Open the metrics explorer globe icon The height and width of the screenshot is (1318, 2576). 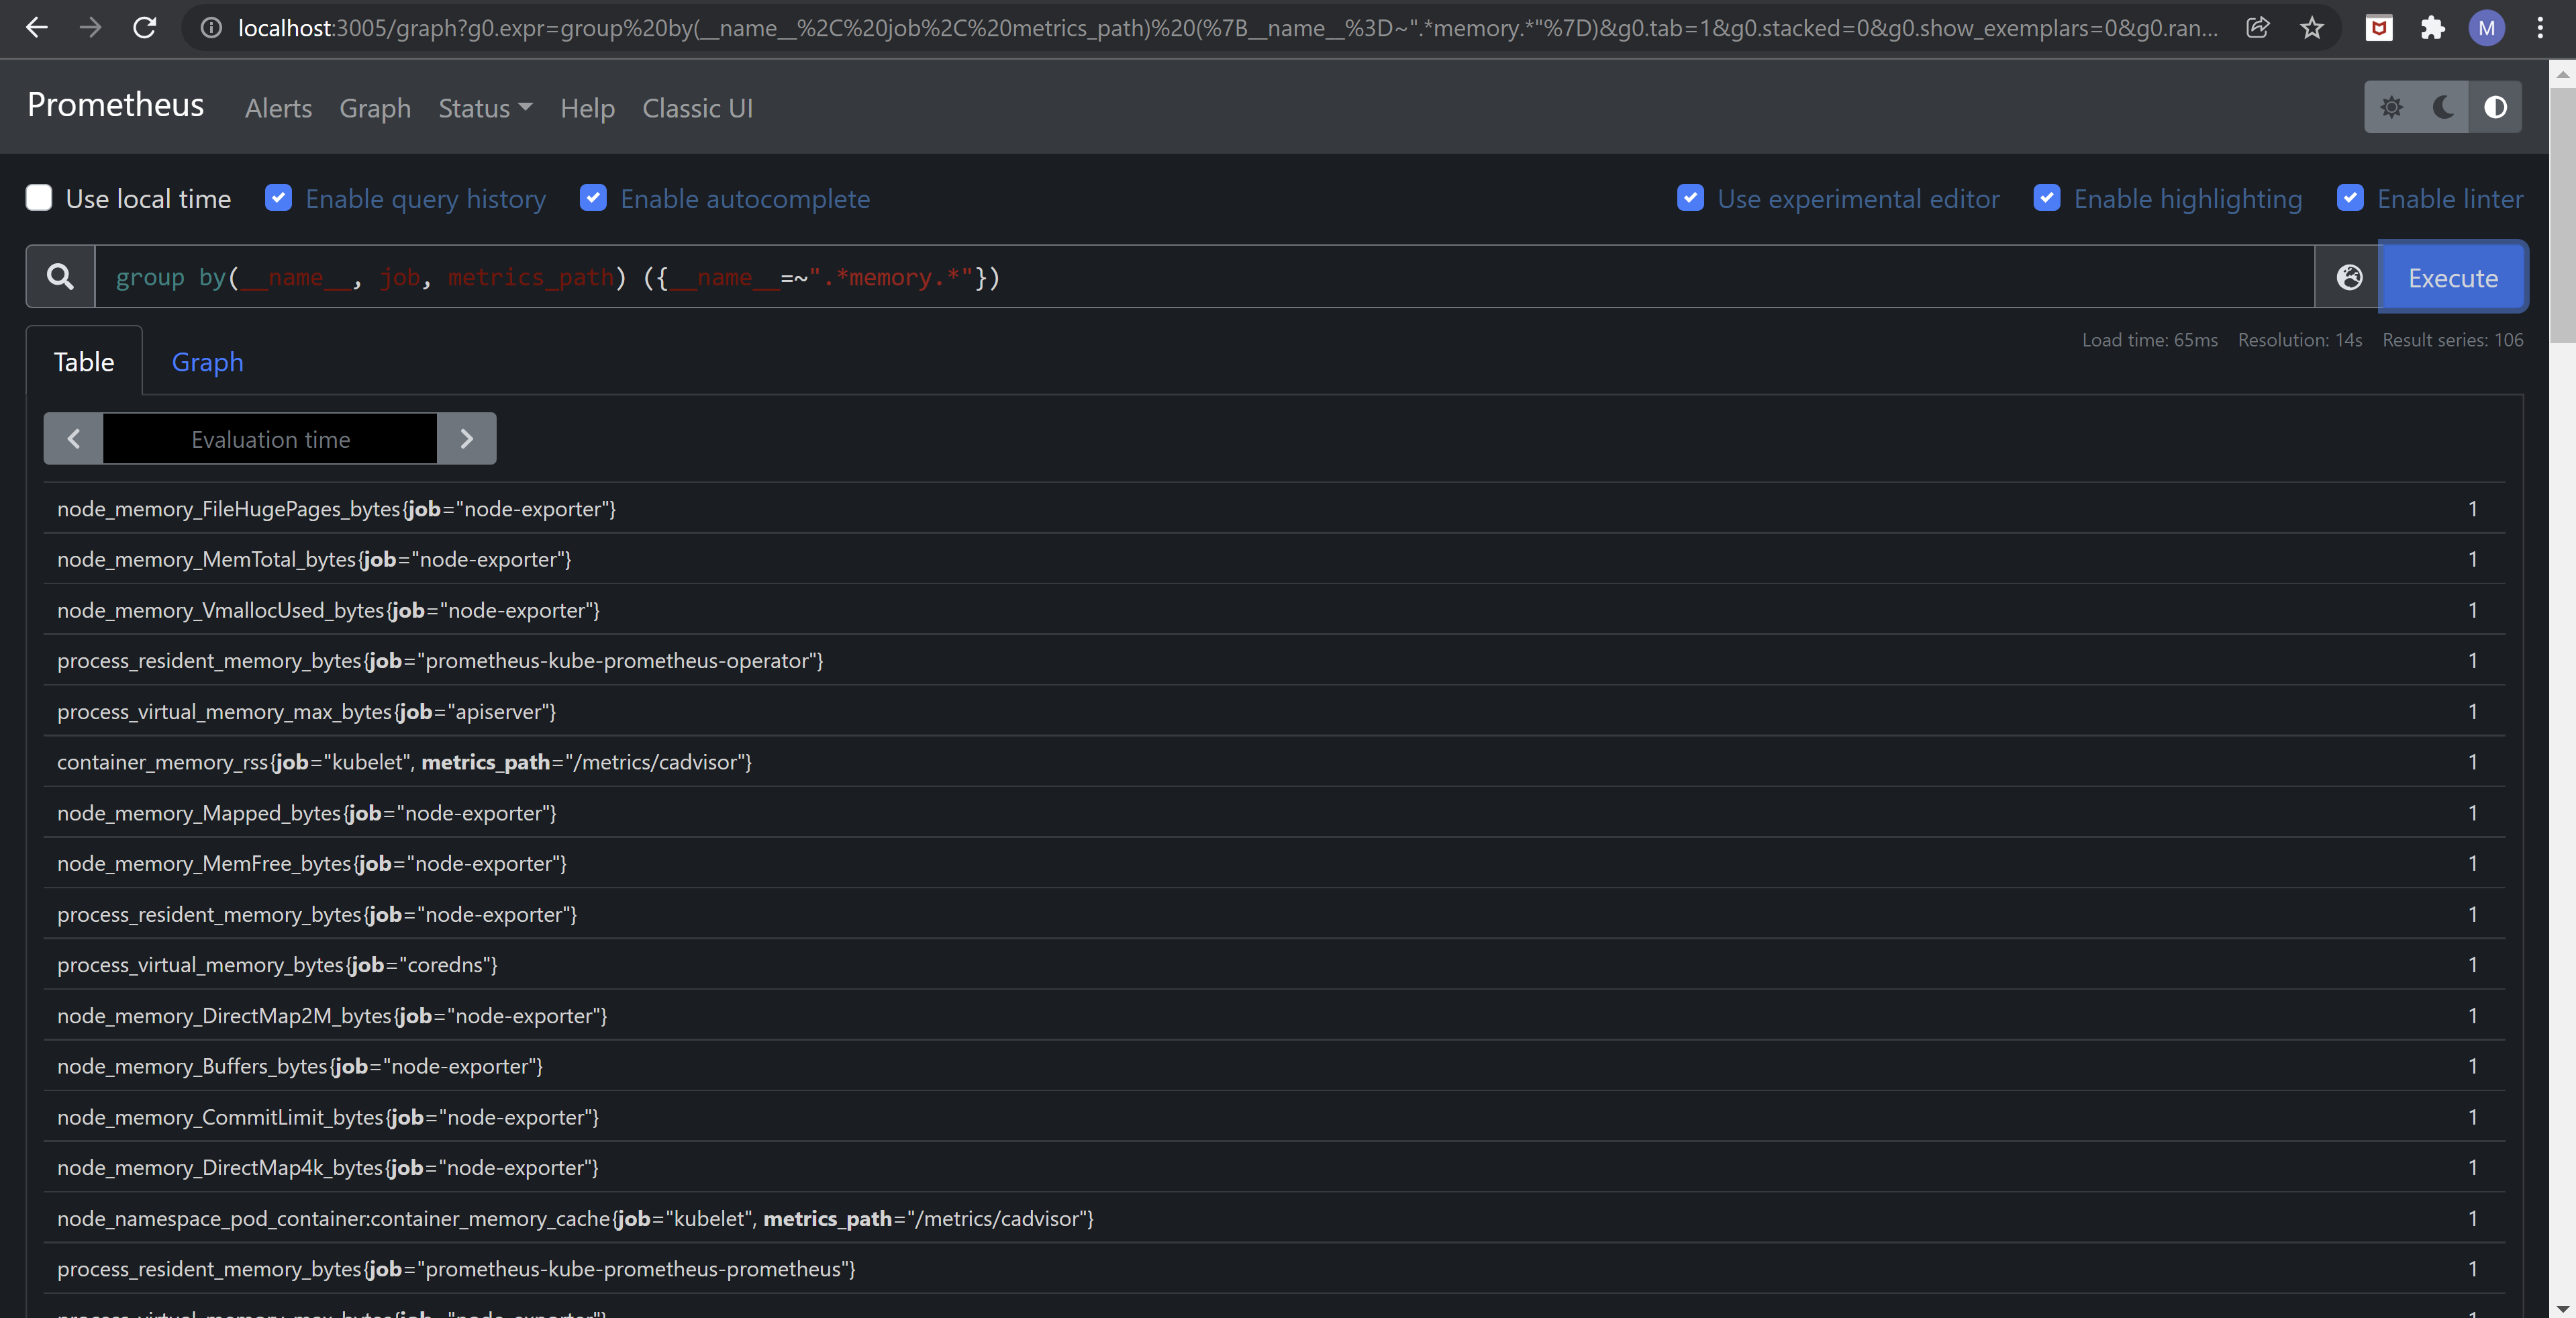(2349, 277)
